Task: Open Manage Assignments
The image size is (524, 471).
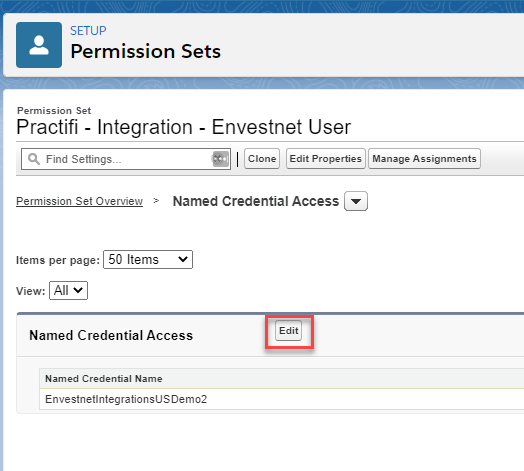Action: pos(424,159)
